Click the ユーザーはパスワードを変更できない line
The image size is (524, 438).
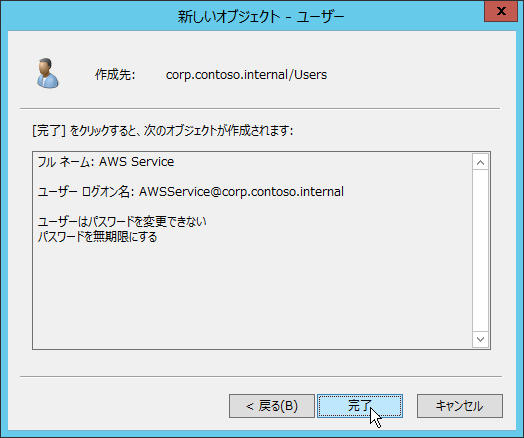tap(122, 222)
